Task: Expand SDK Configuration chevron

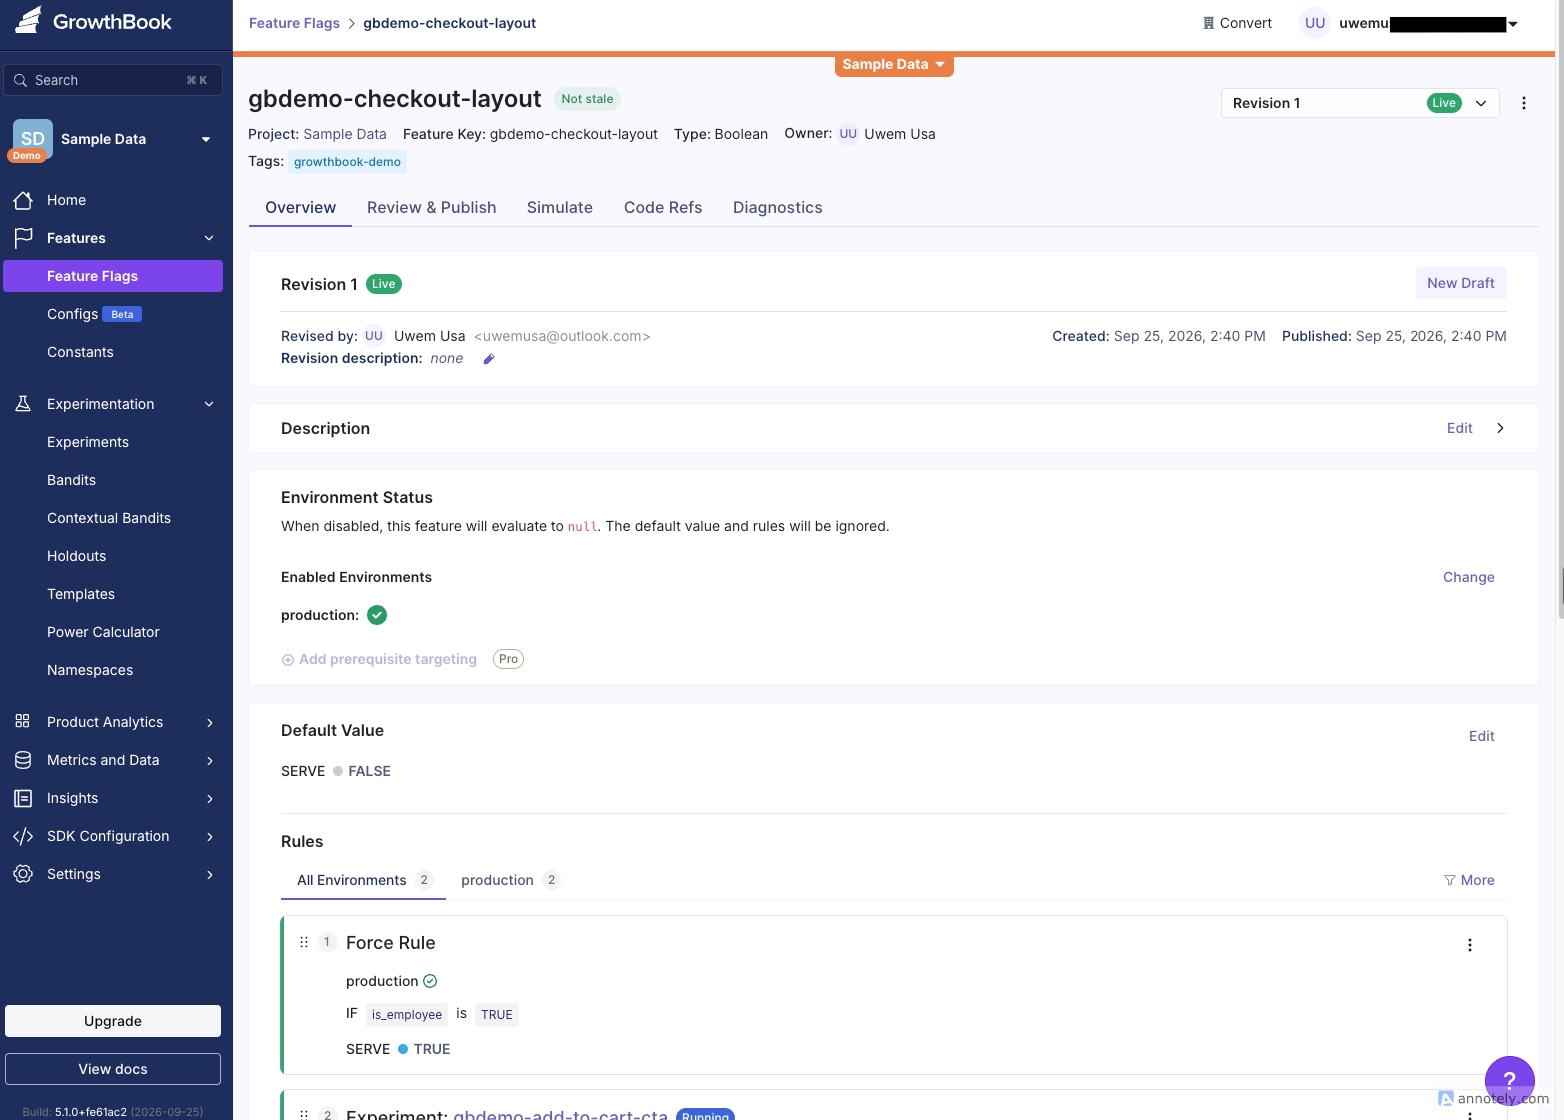Action: pyautogui.click(x=210, y=836)
